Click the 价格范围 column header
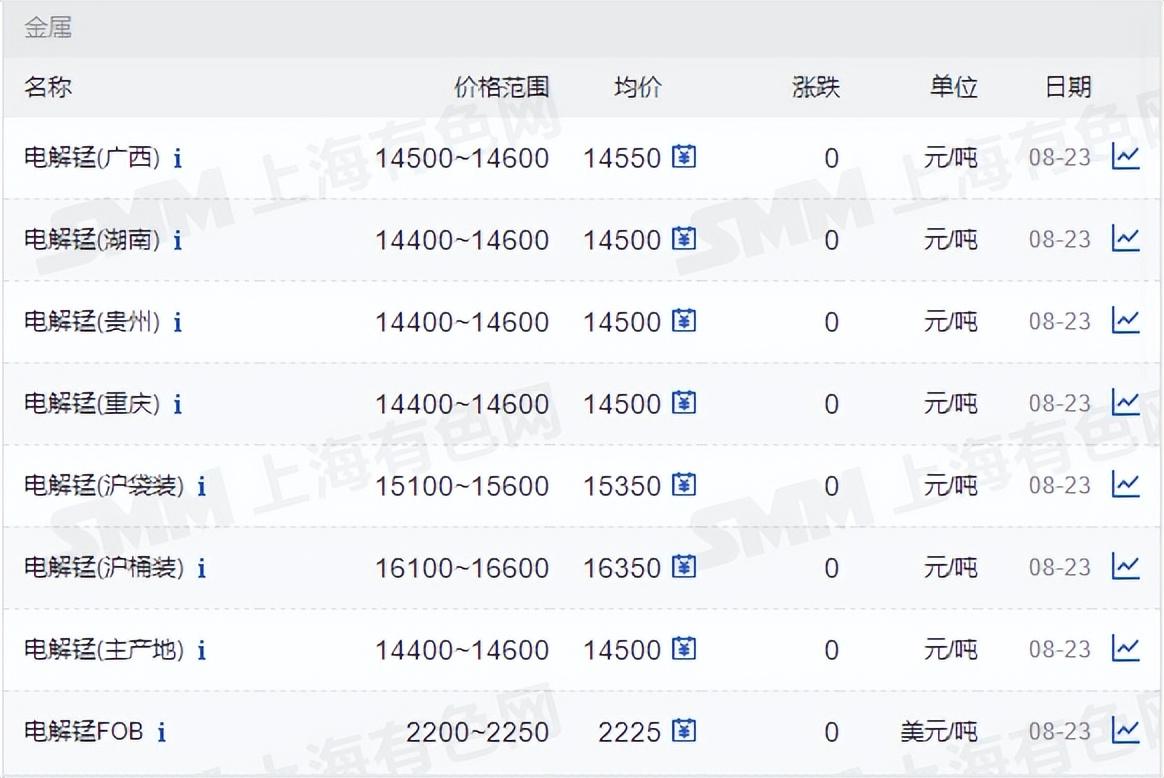This screenshot has height=778, width=1164. [x=502, y=87]
